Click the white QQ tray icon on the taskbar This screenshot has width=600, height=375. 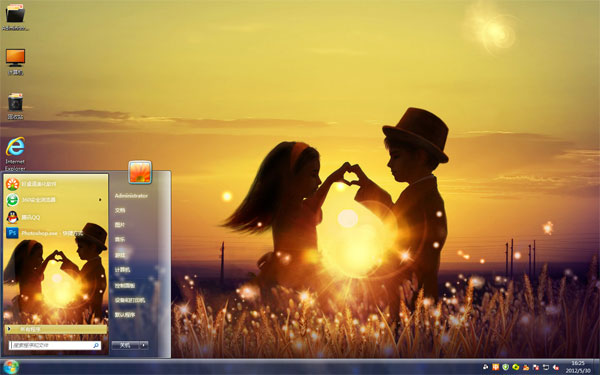tap(486, 367)
